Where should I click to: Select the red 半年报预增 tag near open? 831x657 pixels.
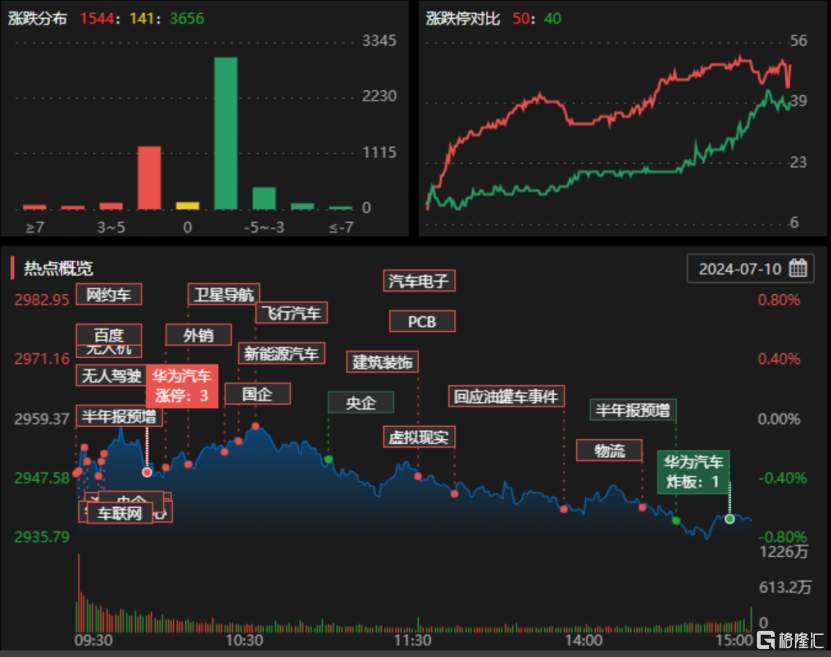[x=119, y=416]
